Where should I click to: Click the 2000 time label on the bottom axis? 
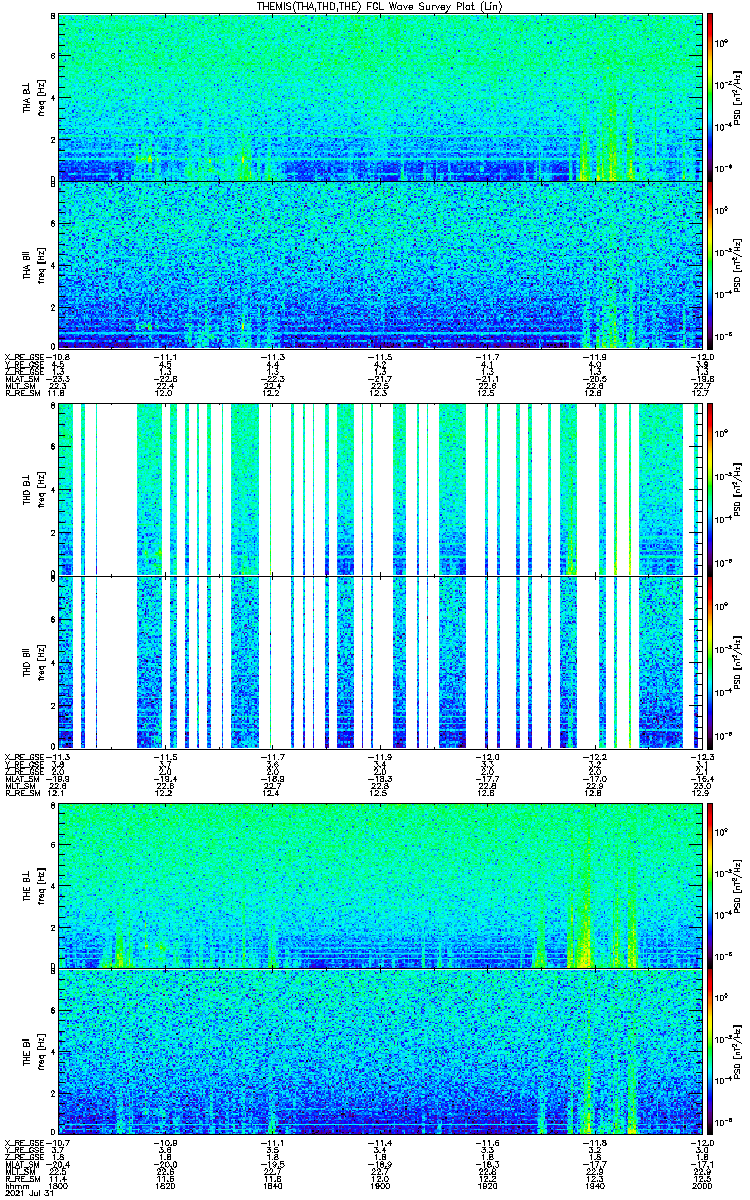click(703, 1185)
